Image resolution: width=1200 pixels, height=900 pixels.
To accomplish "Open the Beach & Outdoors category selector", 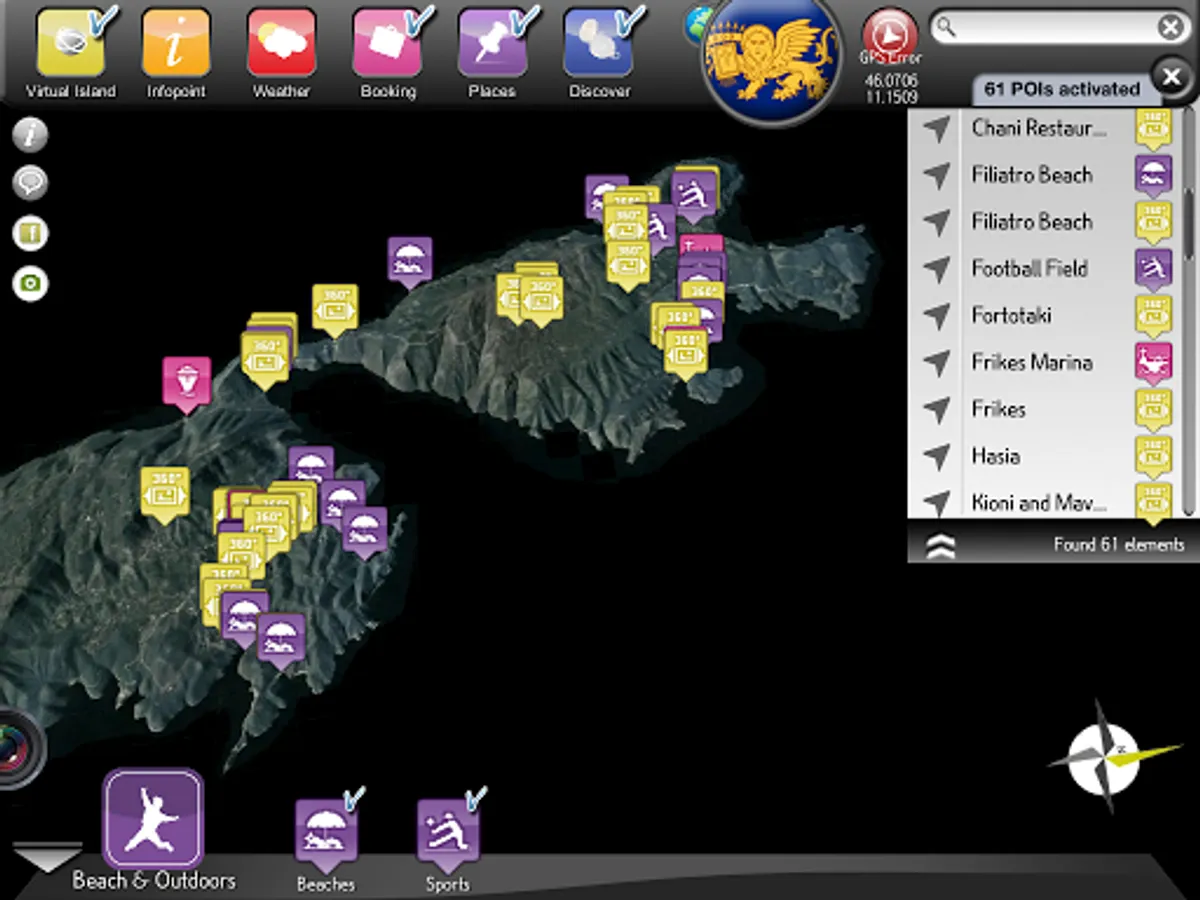I will click(153, 819).
